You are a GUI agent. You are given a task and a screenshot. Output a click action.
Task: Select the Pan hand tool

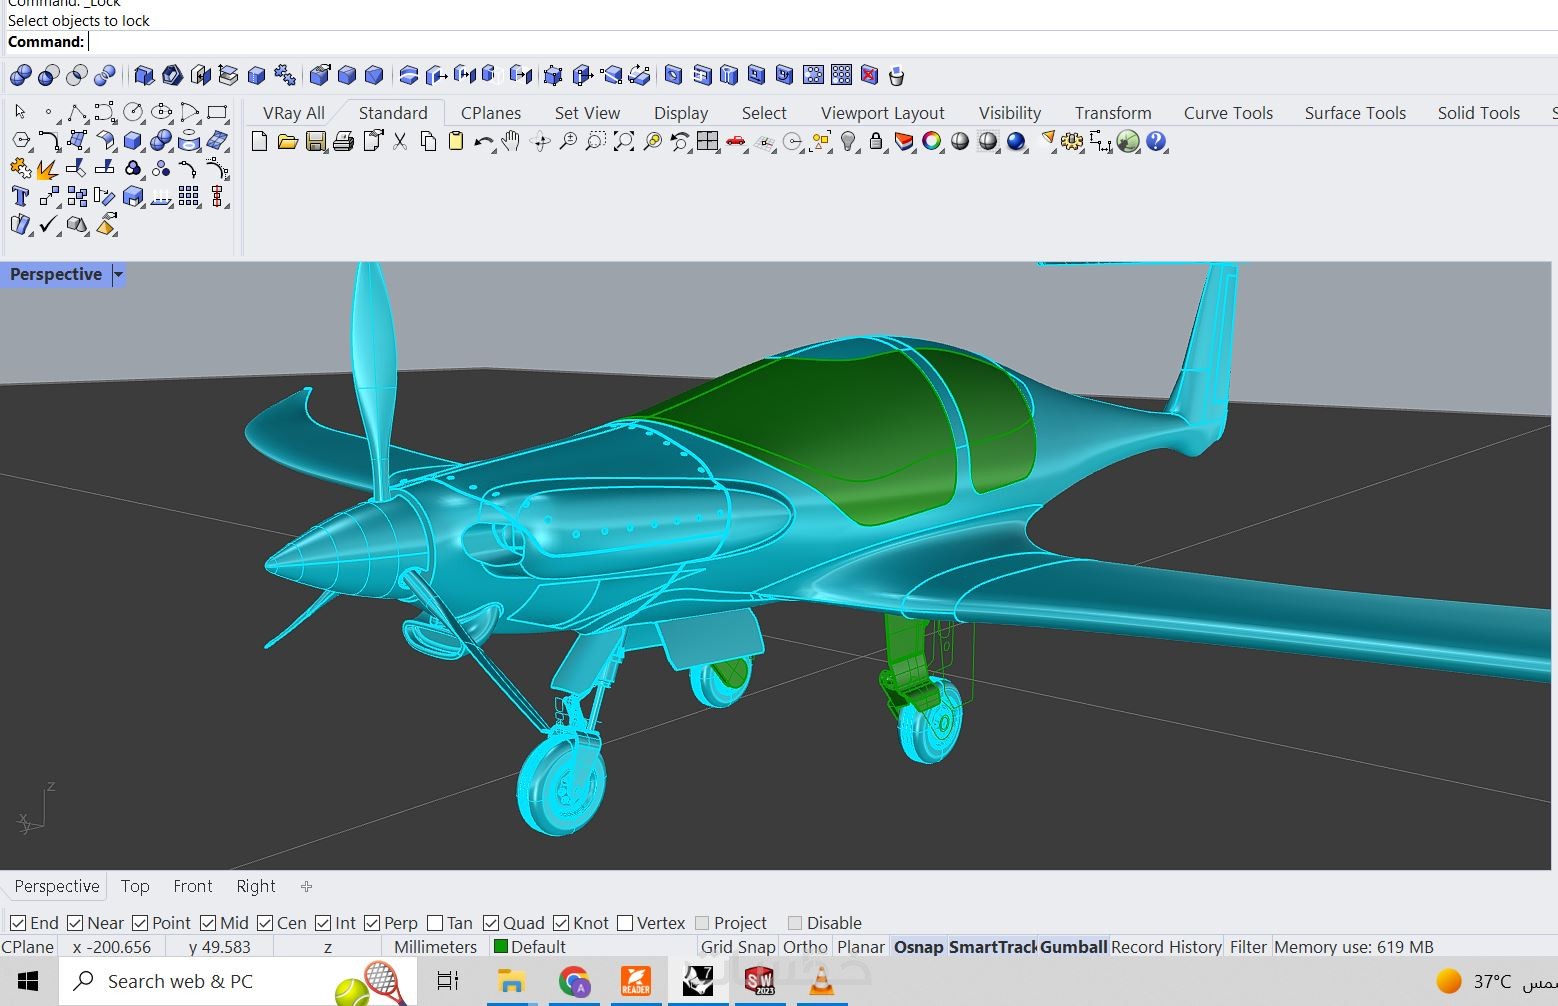[511, 142]
